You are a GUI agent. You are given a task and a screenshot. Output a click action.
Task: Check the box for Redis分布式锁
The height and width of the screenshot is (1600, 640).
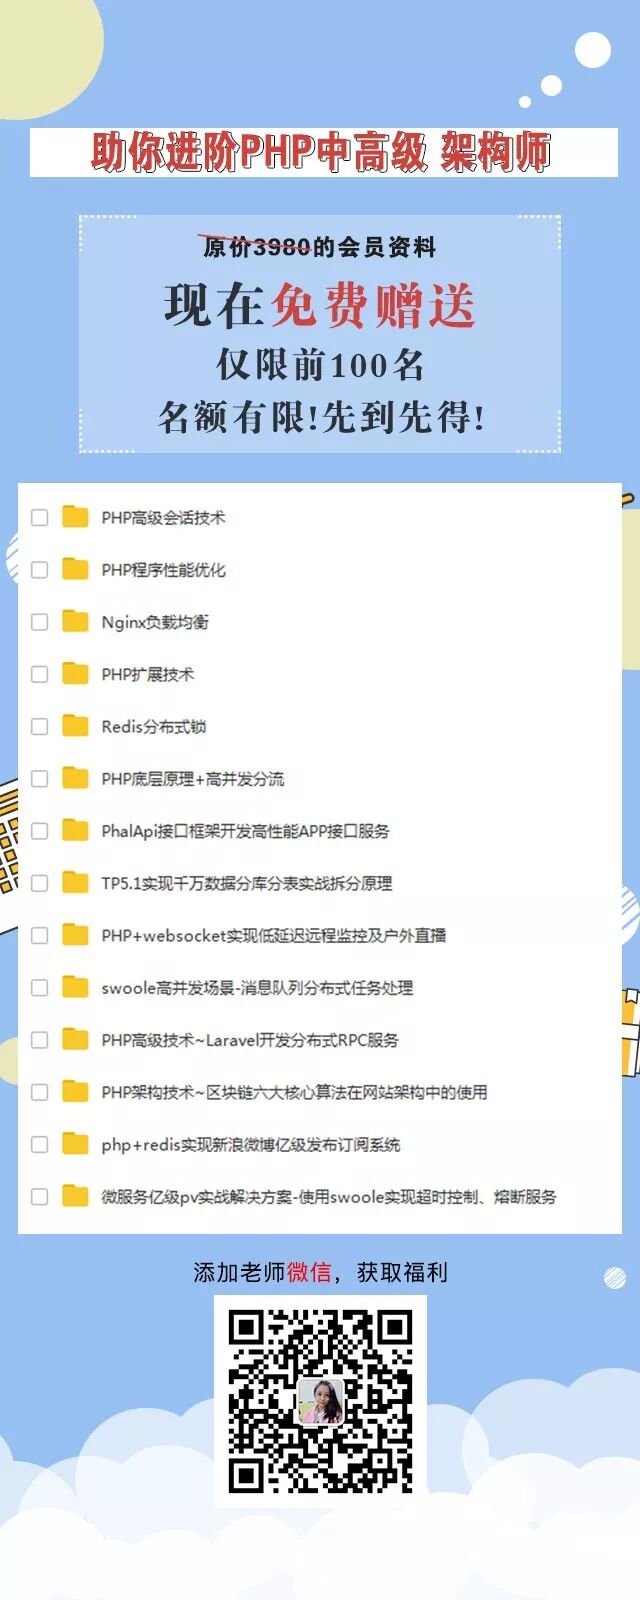pyautogui.click(x=40, y=726)
